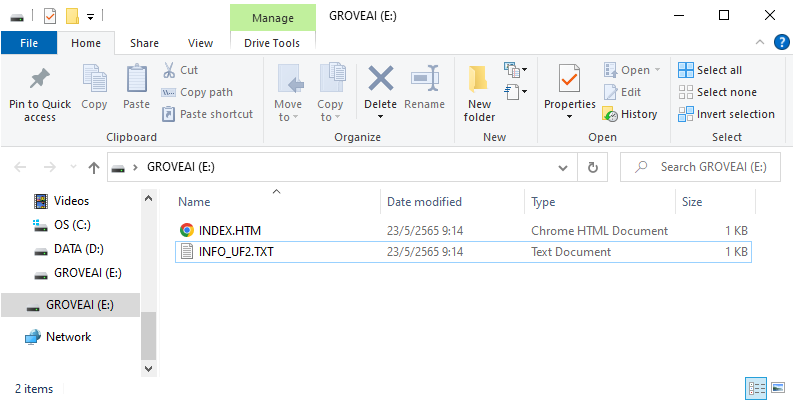Click the History icon in Open group
Viewport: 794px width, 401px height.
tap(610, 114)
